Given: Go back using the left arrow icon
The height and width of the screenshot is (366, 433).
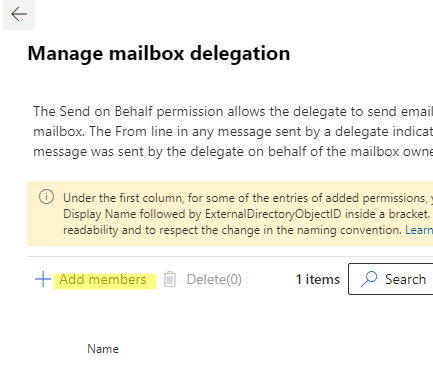Looking at the screenshot, I should [x=19, y=14].
